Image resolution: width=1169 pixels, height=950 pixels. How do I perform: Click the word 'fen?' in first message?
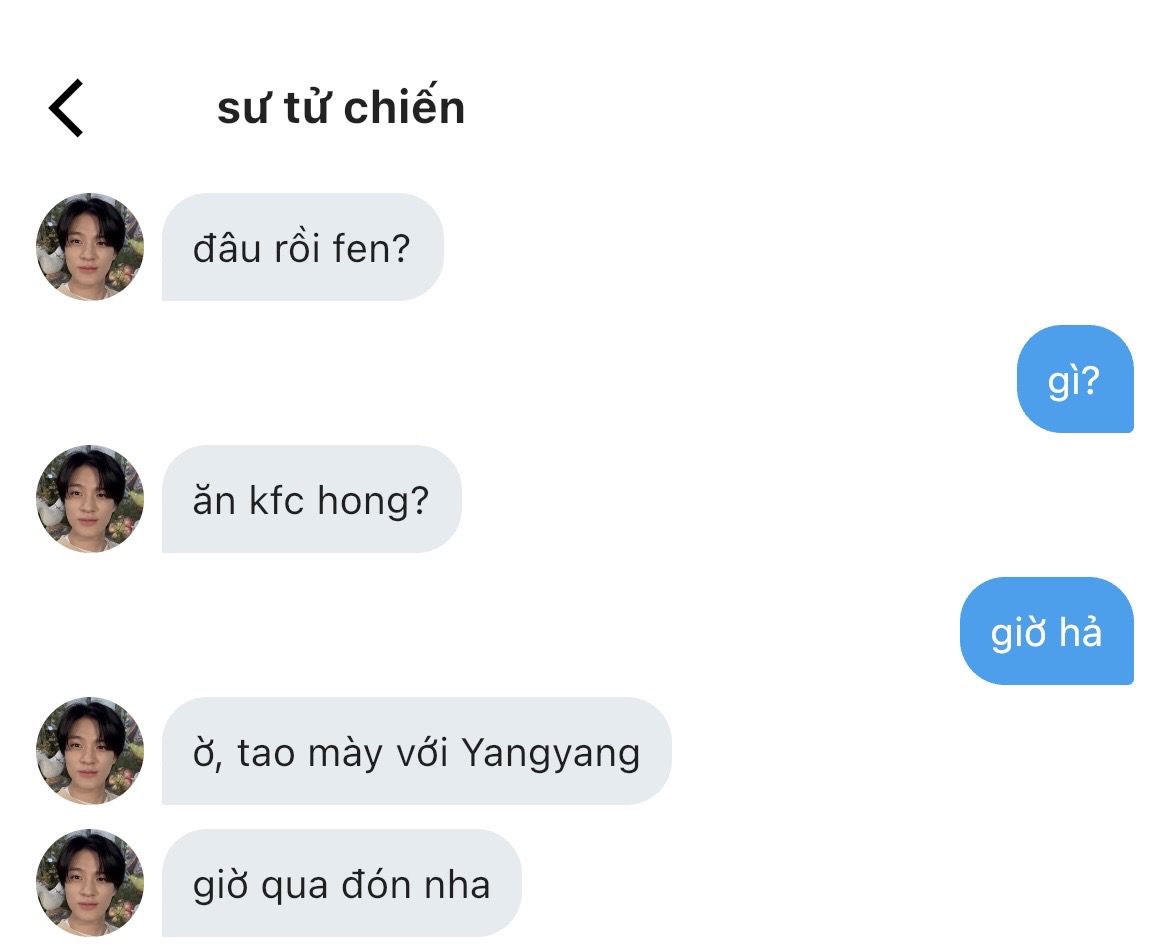371,248
